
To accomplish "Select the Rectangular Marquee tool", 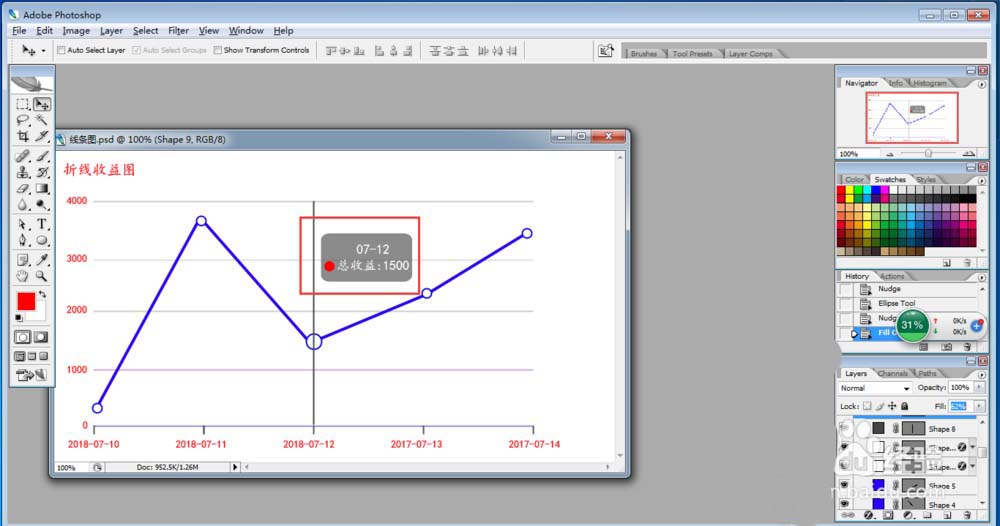I will point(22,104).
